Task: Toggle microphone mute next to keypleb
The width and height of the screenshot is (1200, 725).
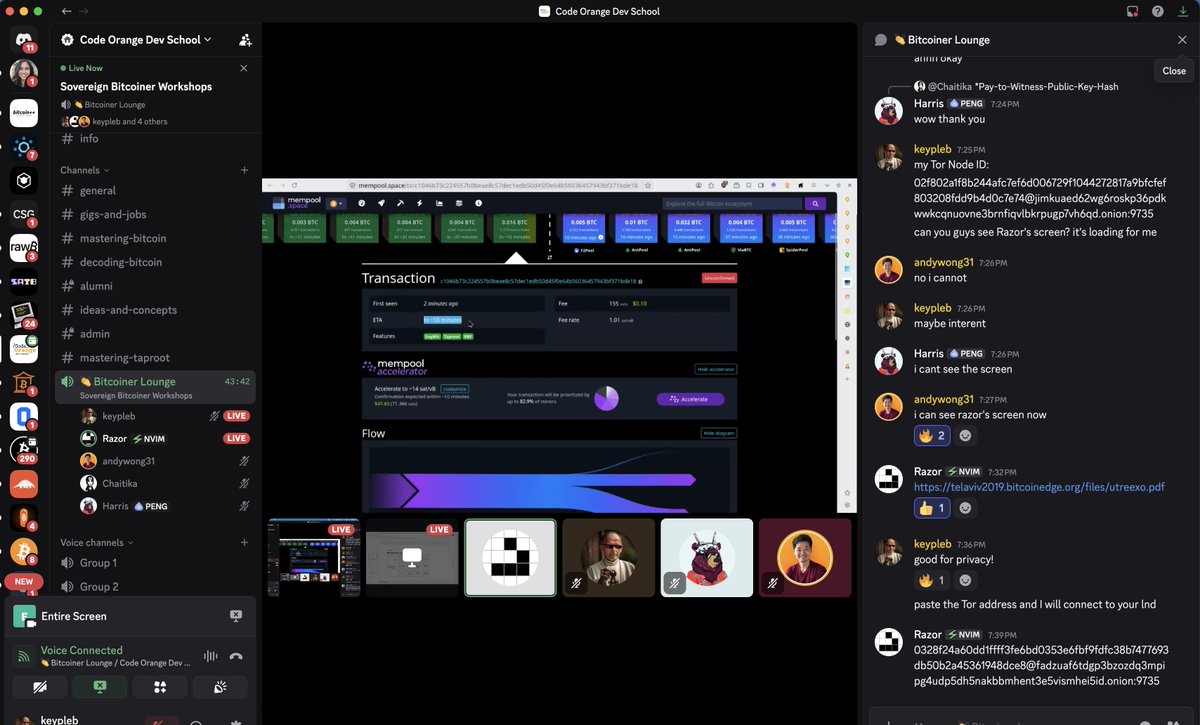Action: pyautogui.click(x=158, y=722)
